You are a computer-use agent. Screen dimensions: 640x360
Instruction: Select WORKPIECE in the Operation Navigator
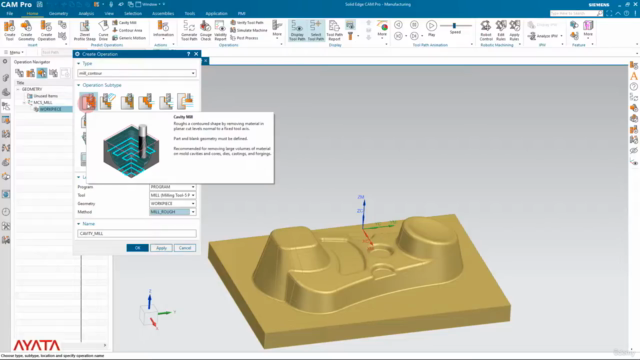(51, 109)
